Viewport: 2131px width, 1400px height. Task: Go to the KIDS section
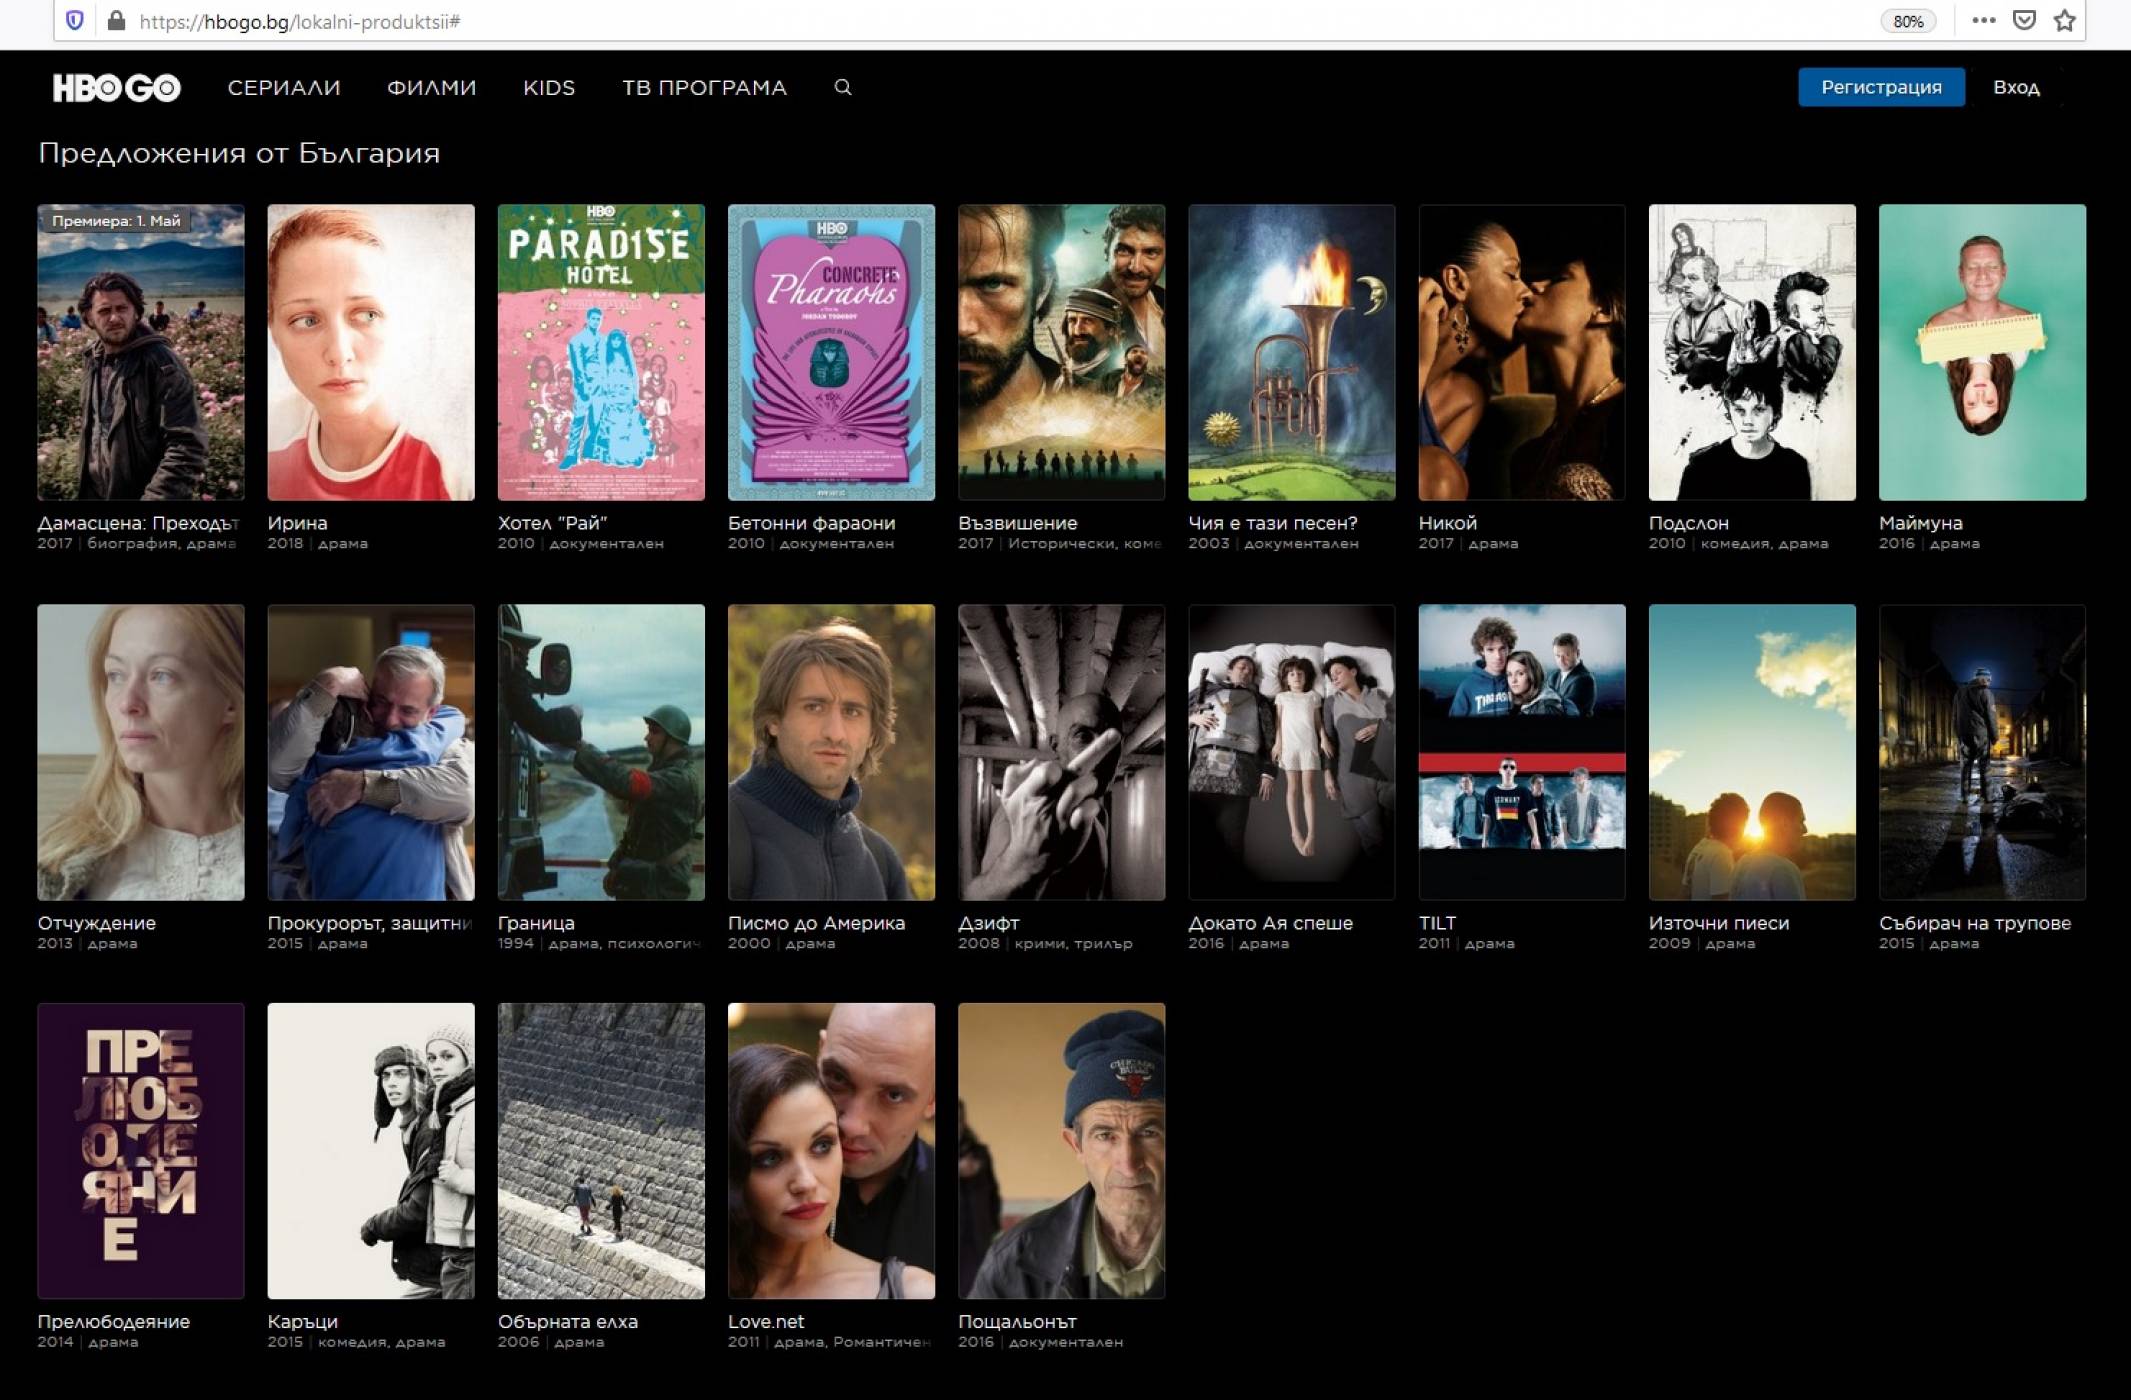coord(549,88)
